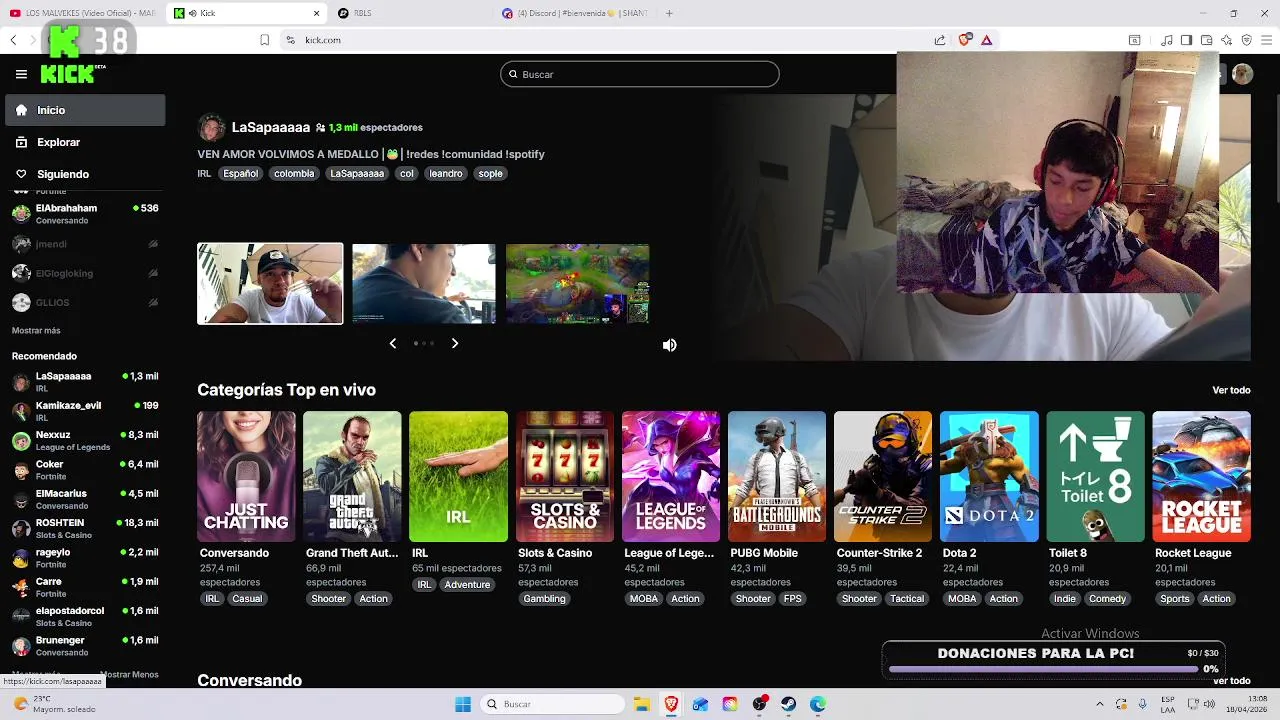1280x720 pixels.
Task: Show the browser sidebar panel icon
Action: coord(1186,40)
